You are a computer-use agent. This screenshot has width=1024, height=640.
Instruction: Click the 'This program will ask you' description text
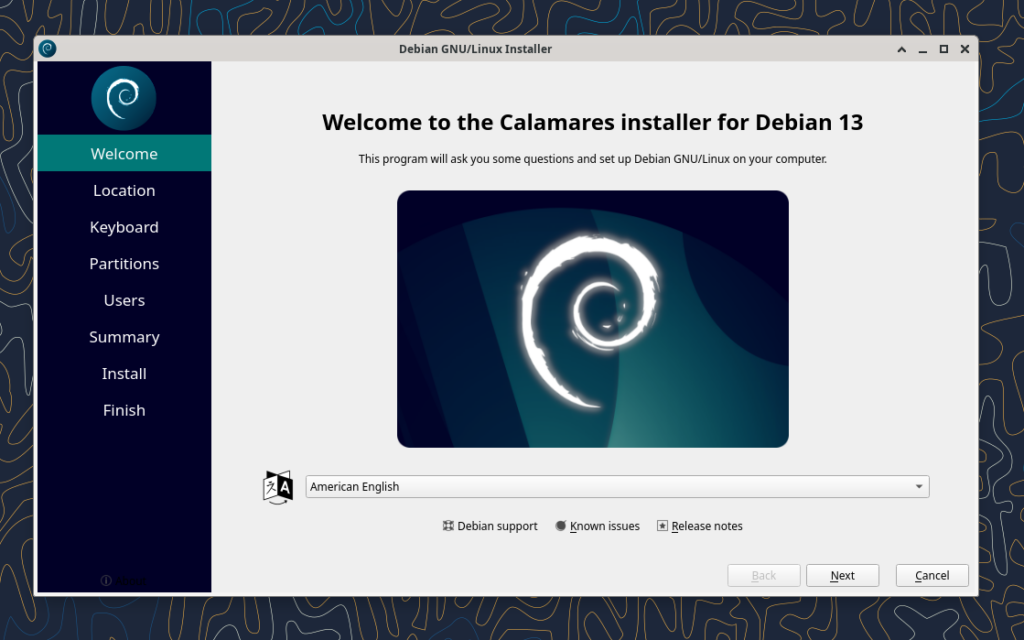click(x=592, y=159)
